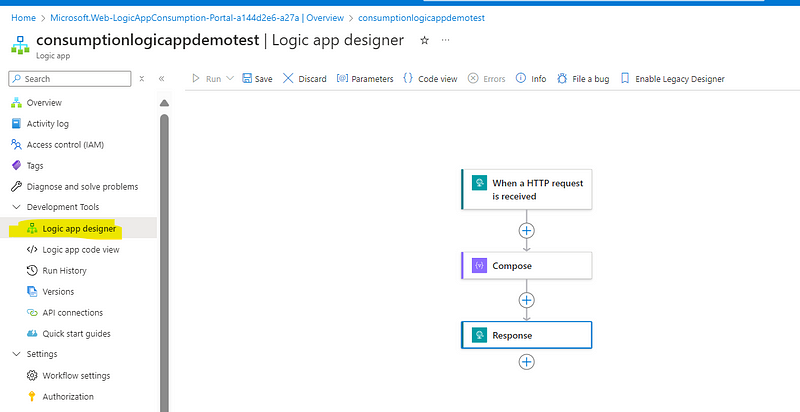Add step between trigger and Compose
Image resolution: width=800 pixels, height=412 pixels.
(527, 230)
